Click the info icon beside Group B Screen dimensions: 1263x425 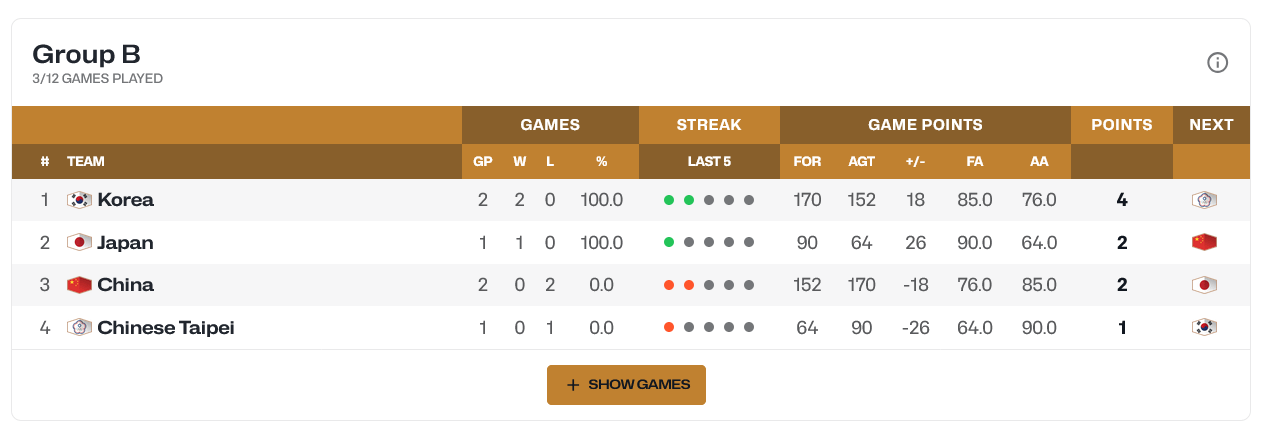(x=1217, y=63)
